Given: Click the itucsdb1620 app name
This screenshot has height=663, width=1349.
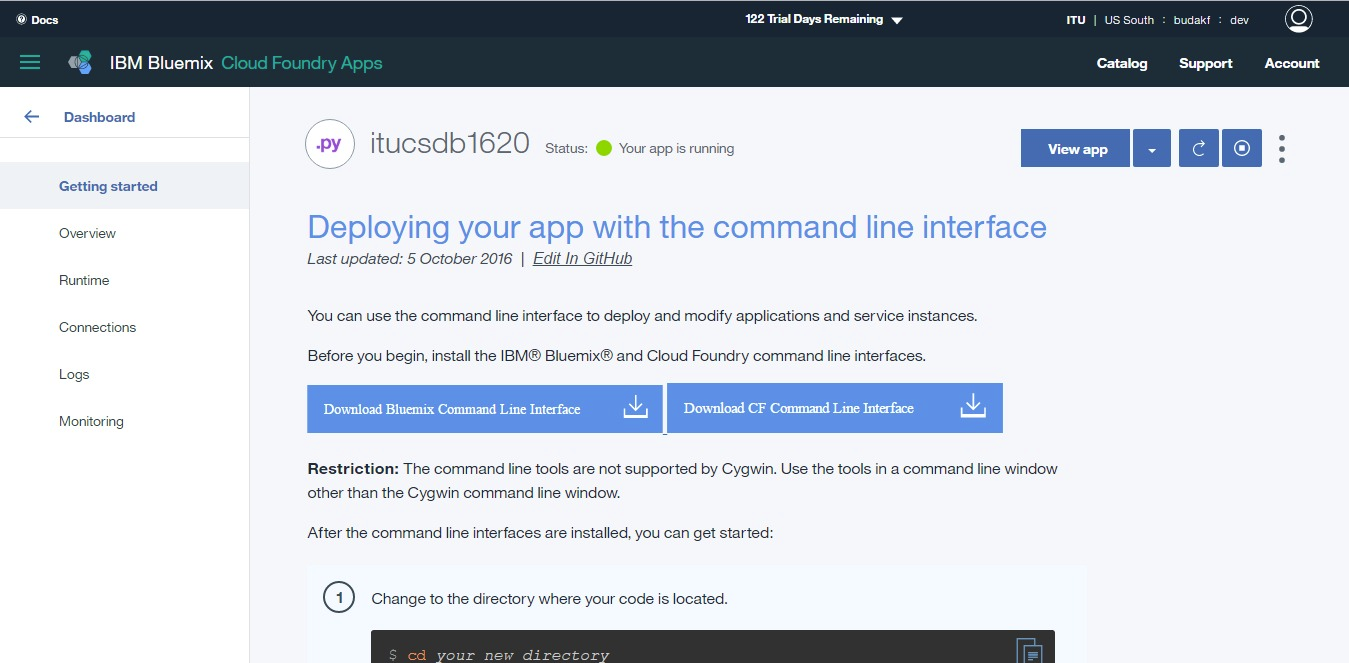Looking at the screenshot, I should tap(449, 144).
